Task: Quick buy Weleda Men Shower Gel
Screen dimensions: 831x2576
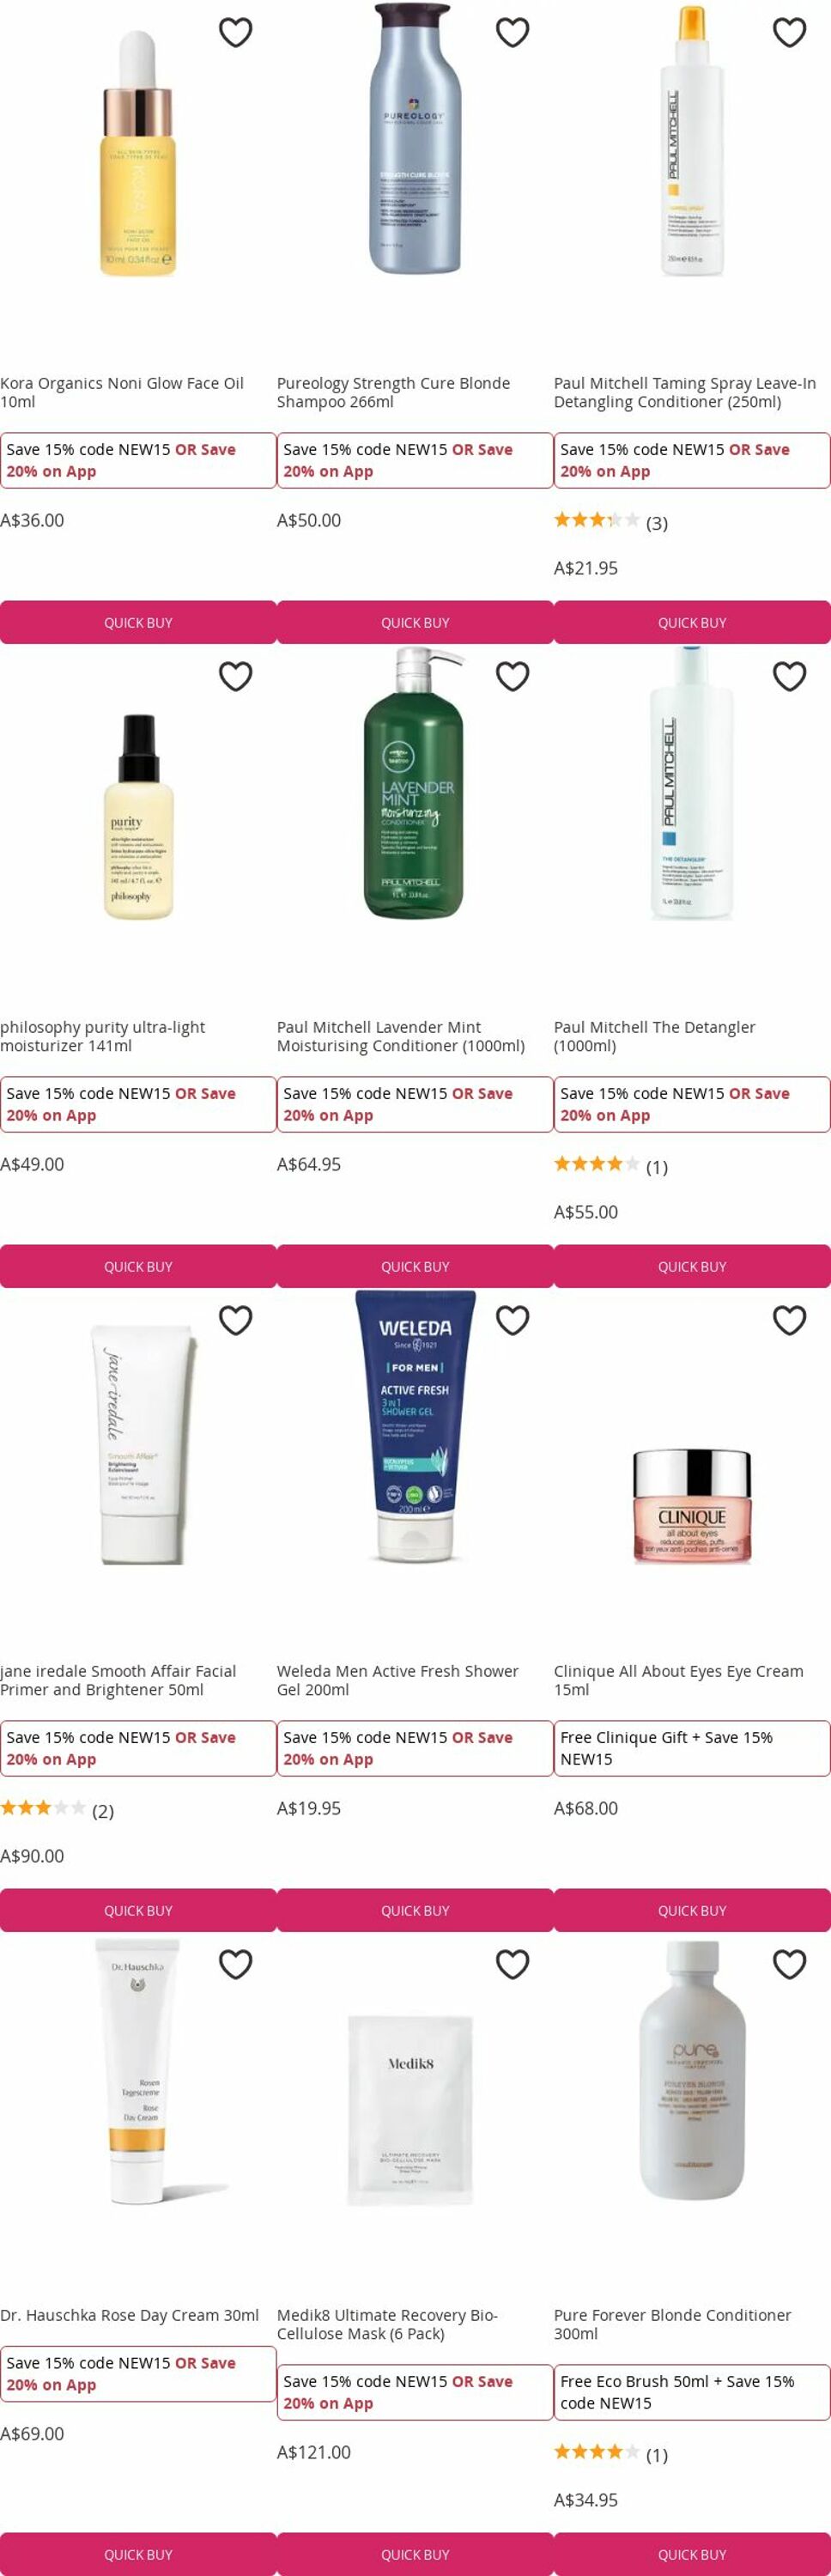Action: 415,1910
